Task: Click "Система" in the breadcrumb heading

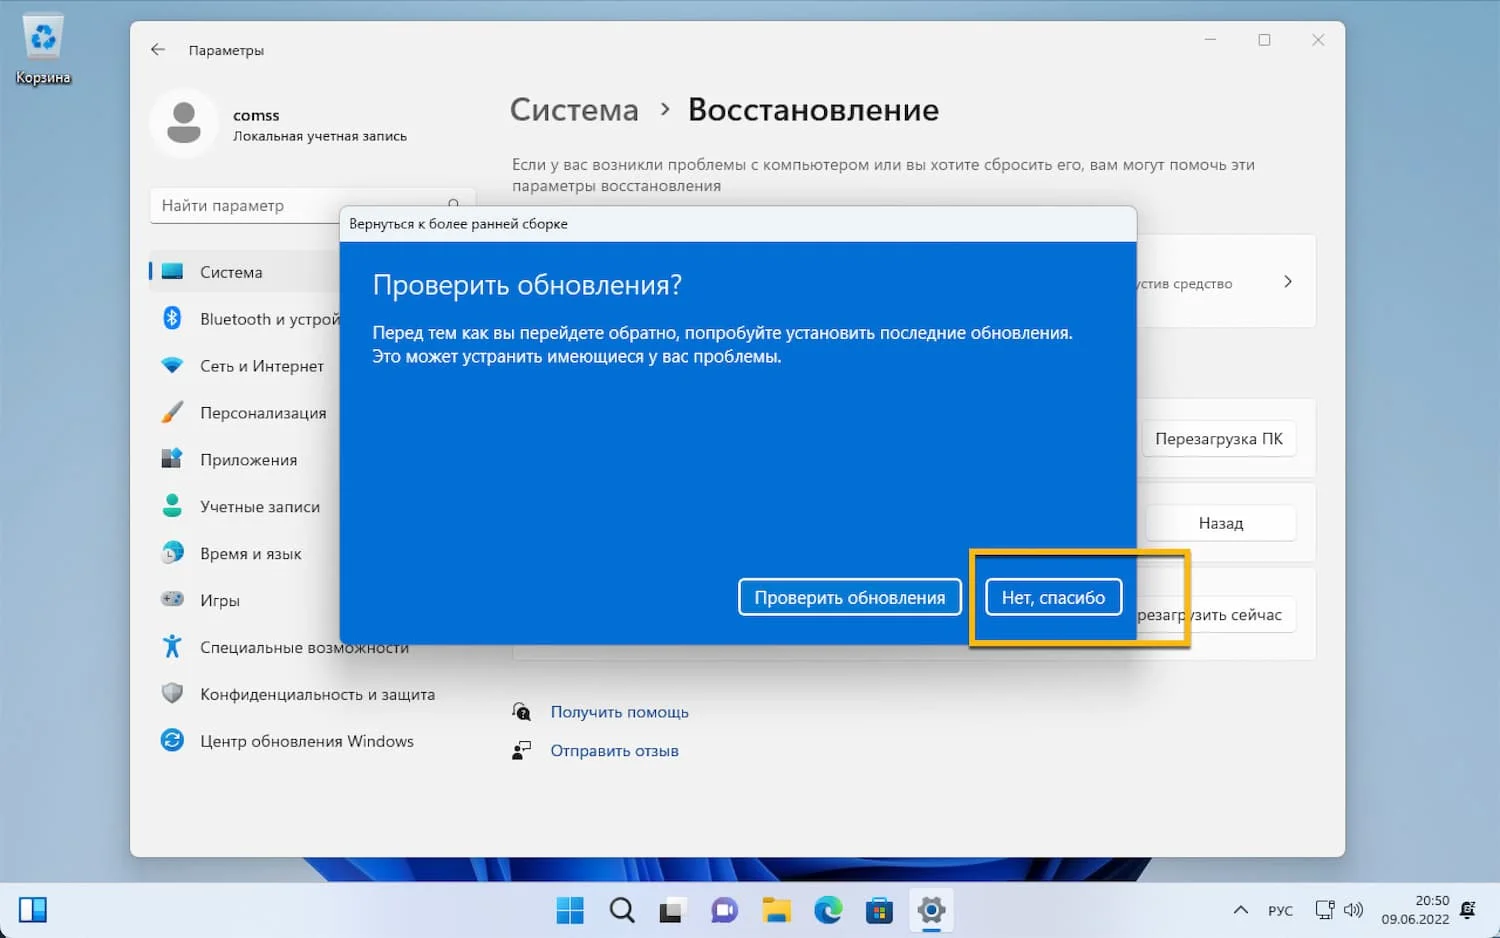Action: [574, 110]
